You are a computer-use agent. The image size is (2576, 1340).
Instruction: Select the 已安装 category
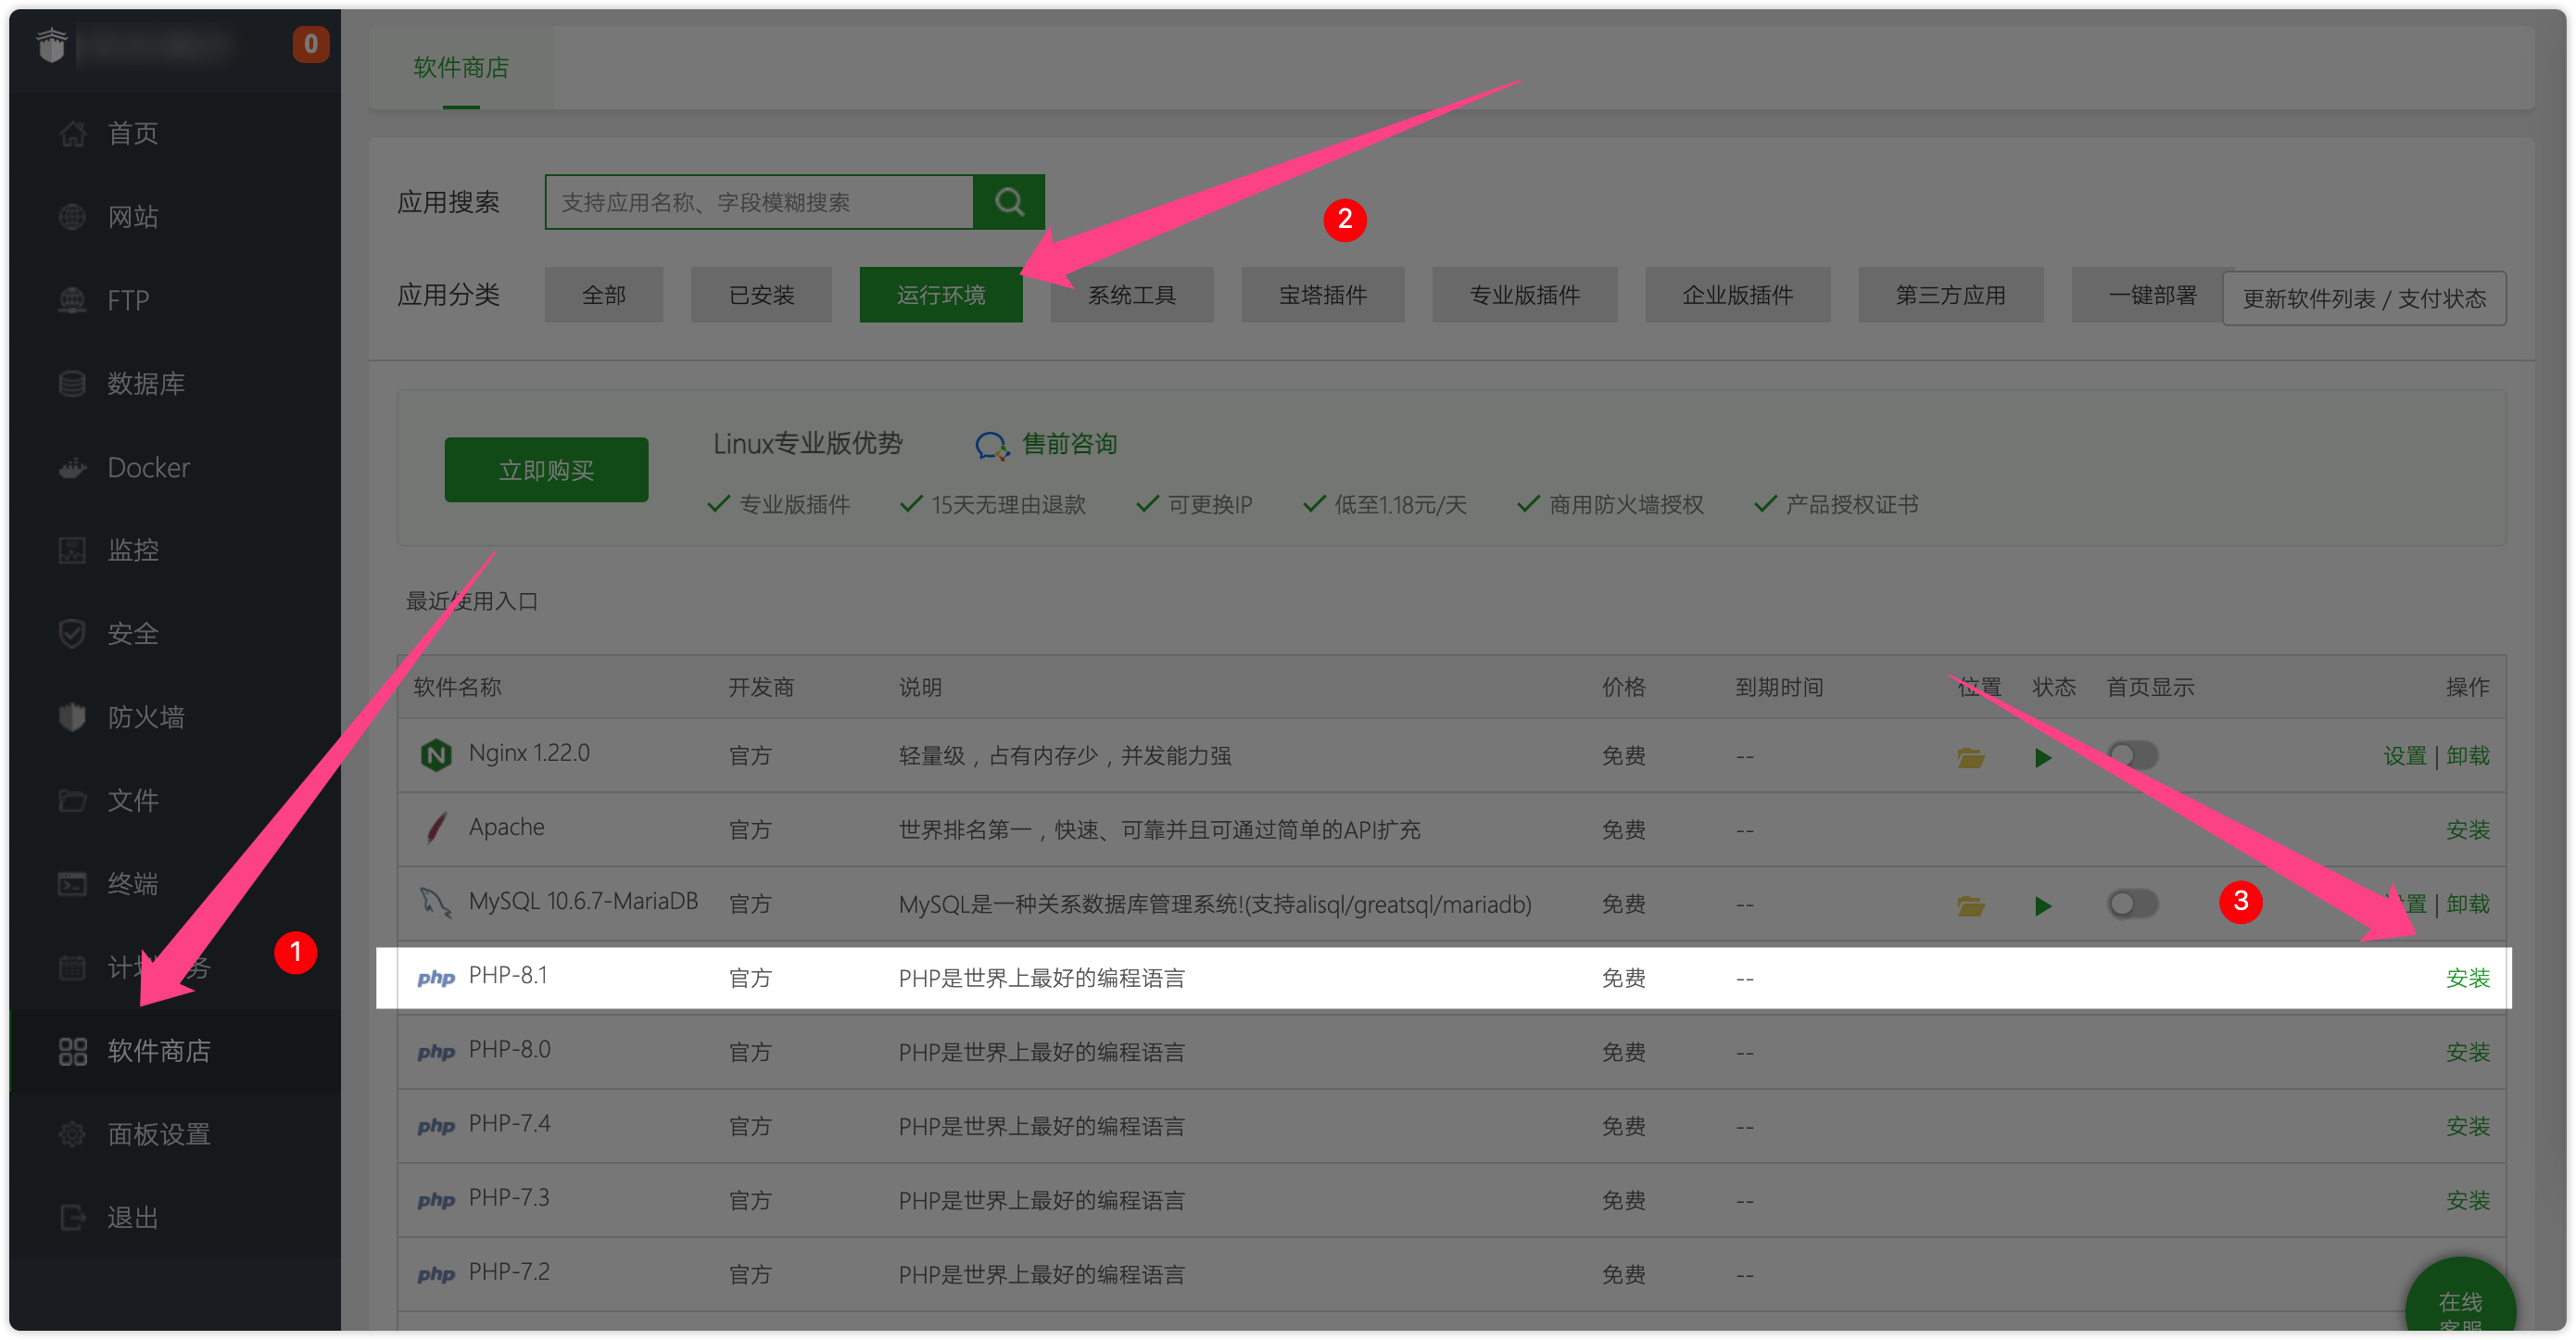[x=761, y=295]
